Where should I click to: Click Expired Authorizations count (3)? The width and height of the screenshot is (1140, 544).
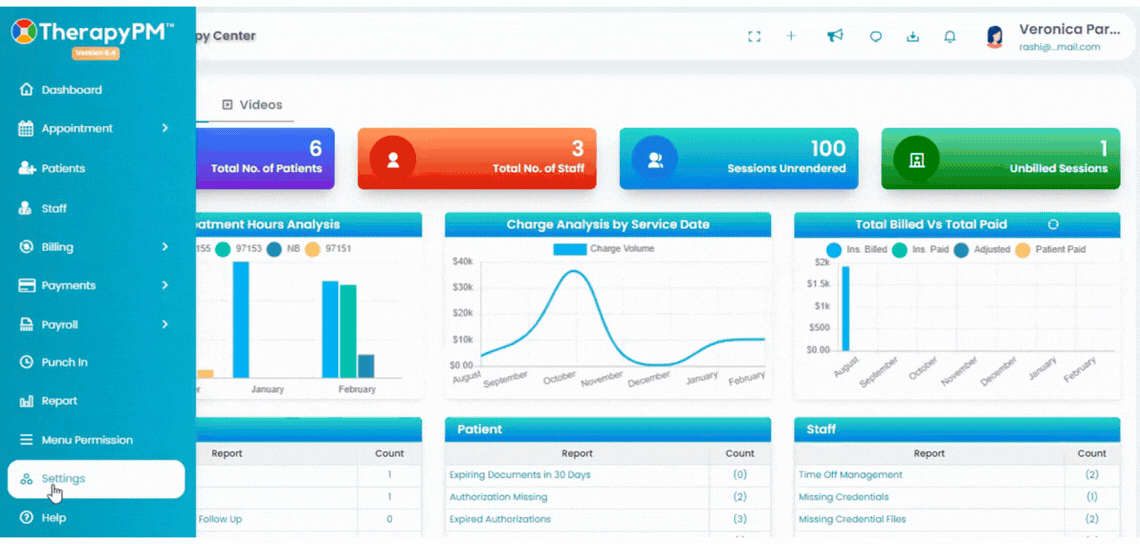[739, 519]
